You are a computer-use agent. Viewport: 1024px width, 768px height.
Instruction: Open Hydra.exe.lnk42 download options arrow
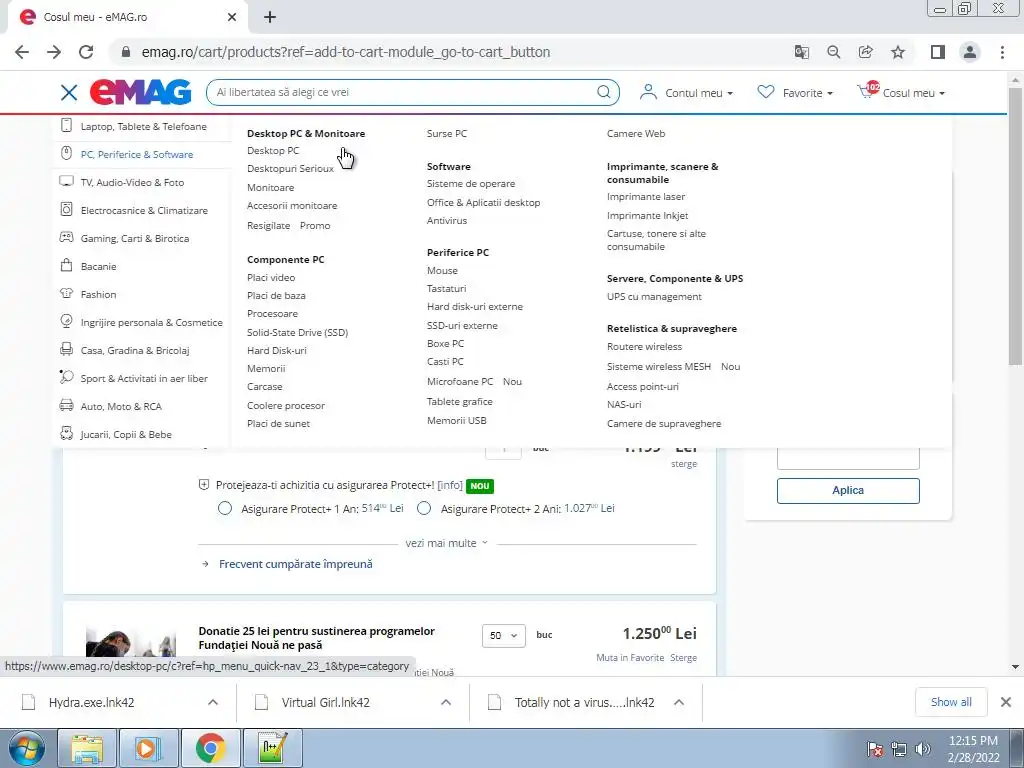coord(212,702)
